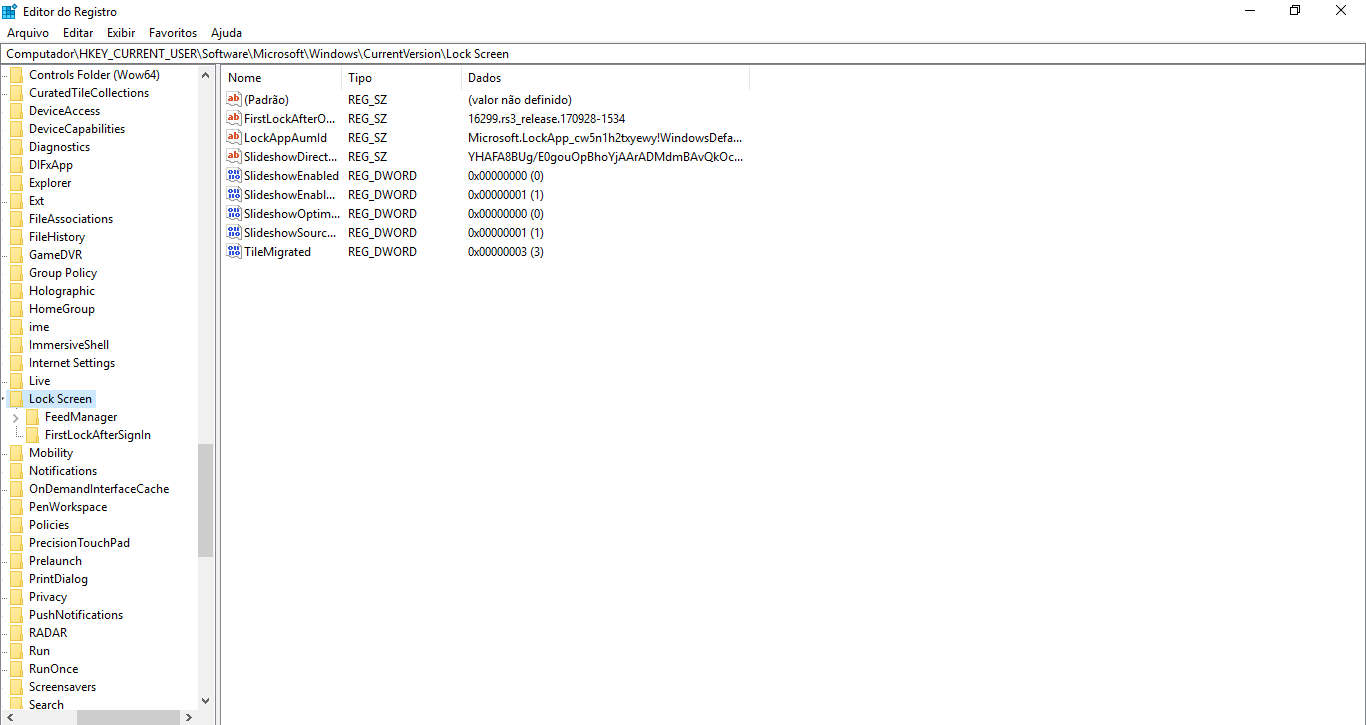Image resolution: width=1366 pixels, height=725 pixels.
Task: Select the Live key in tree
Action: click(40, 381)
